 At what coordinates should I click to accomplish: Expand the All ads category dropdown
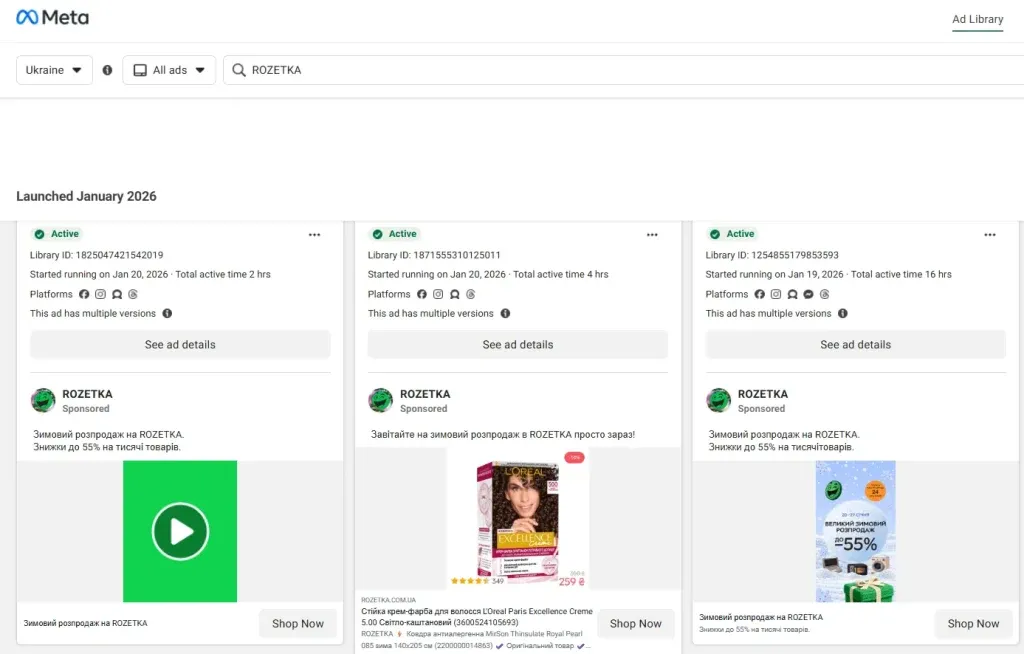pos(169,70)
